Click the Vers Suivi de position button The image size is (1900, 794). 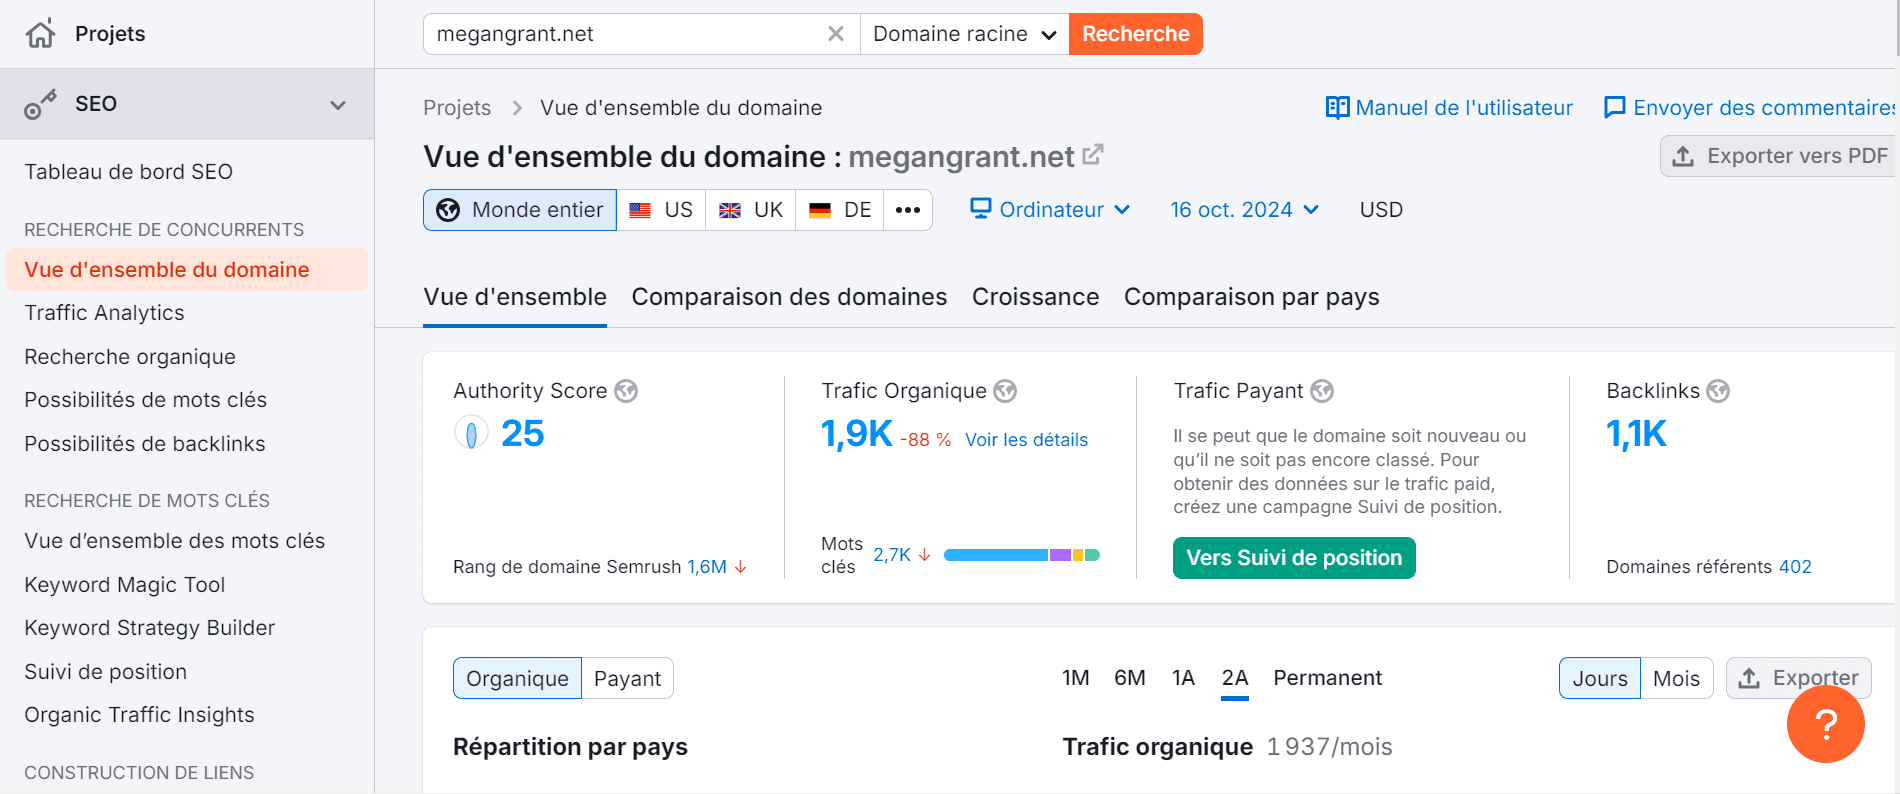[x=1294, y=558]
